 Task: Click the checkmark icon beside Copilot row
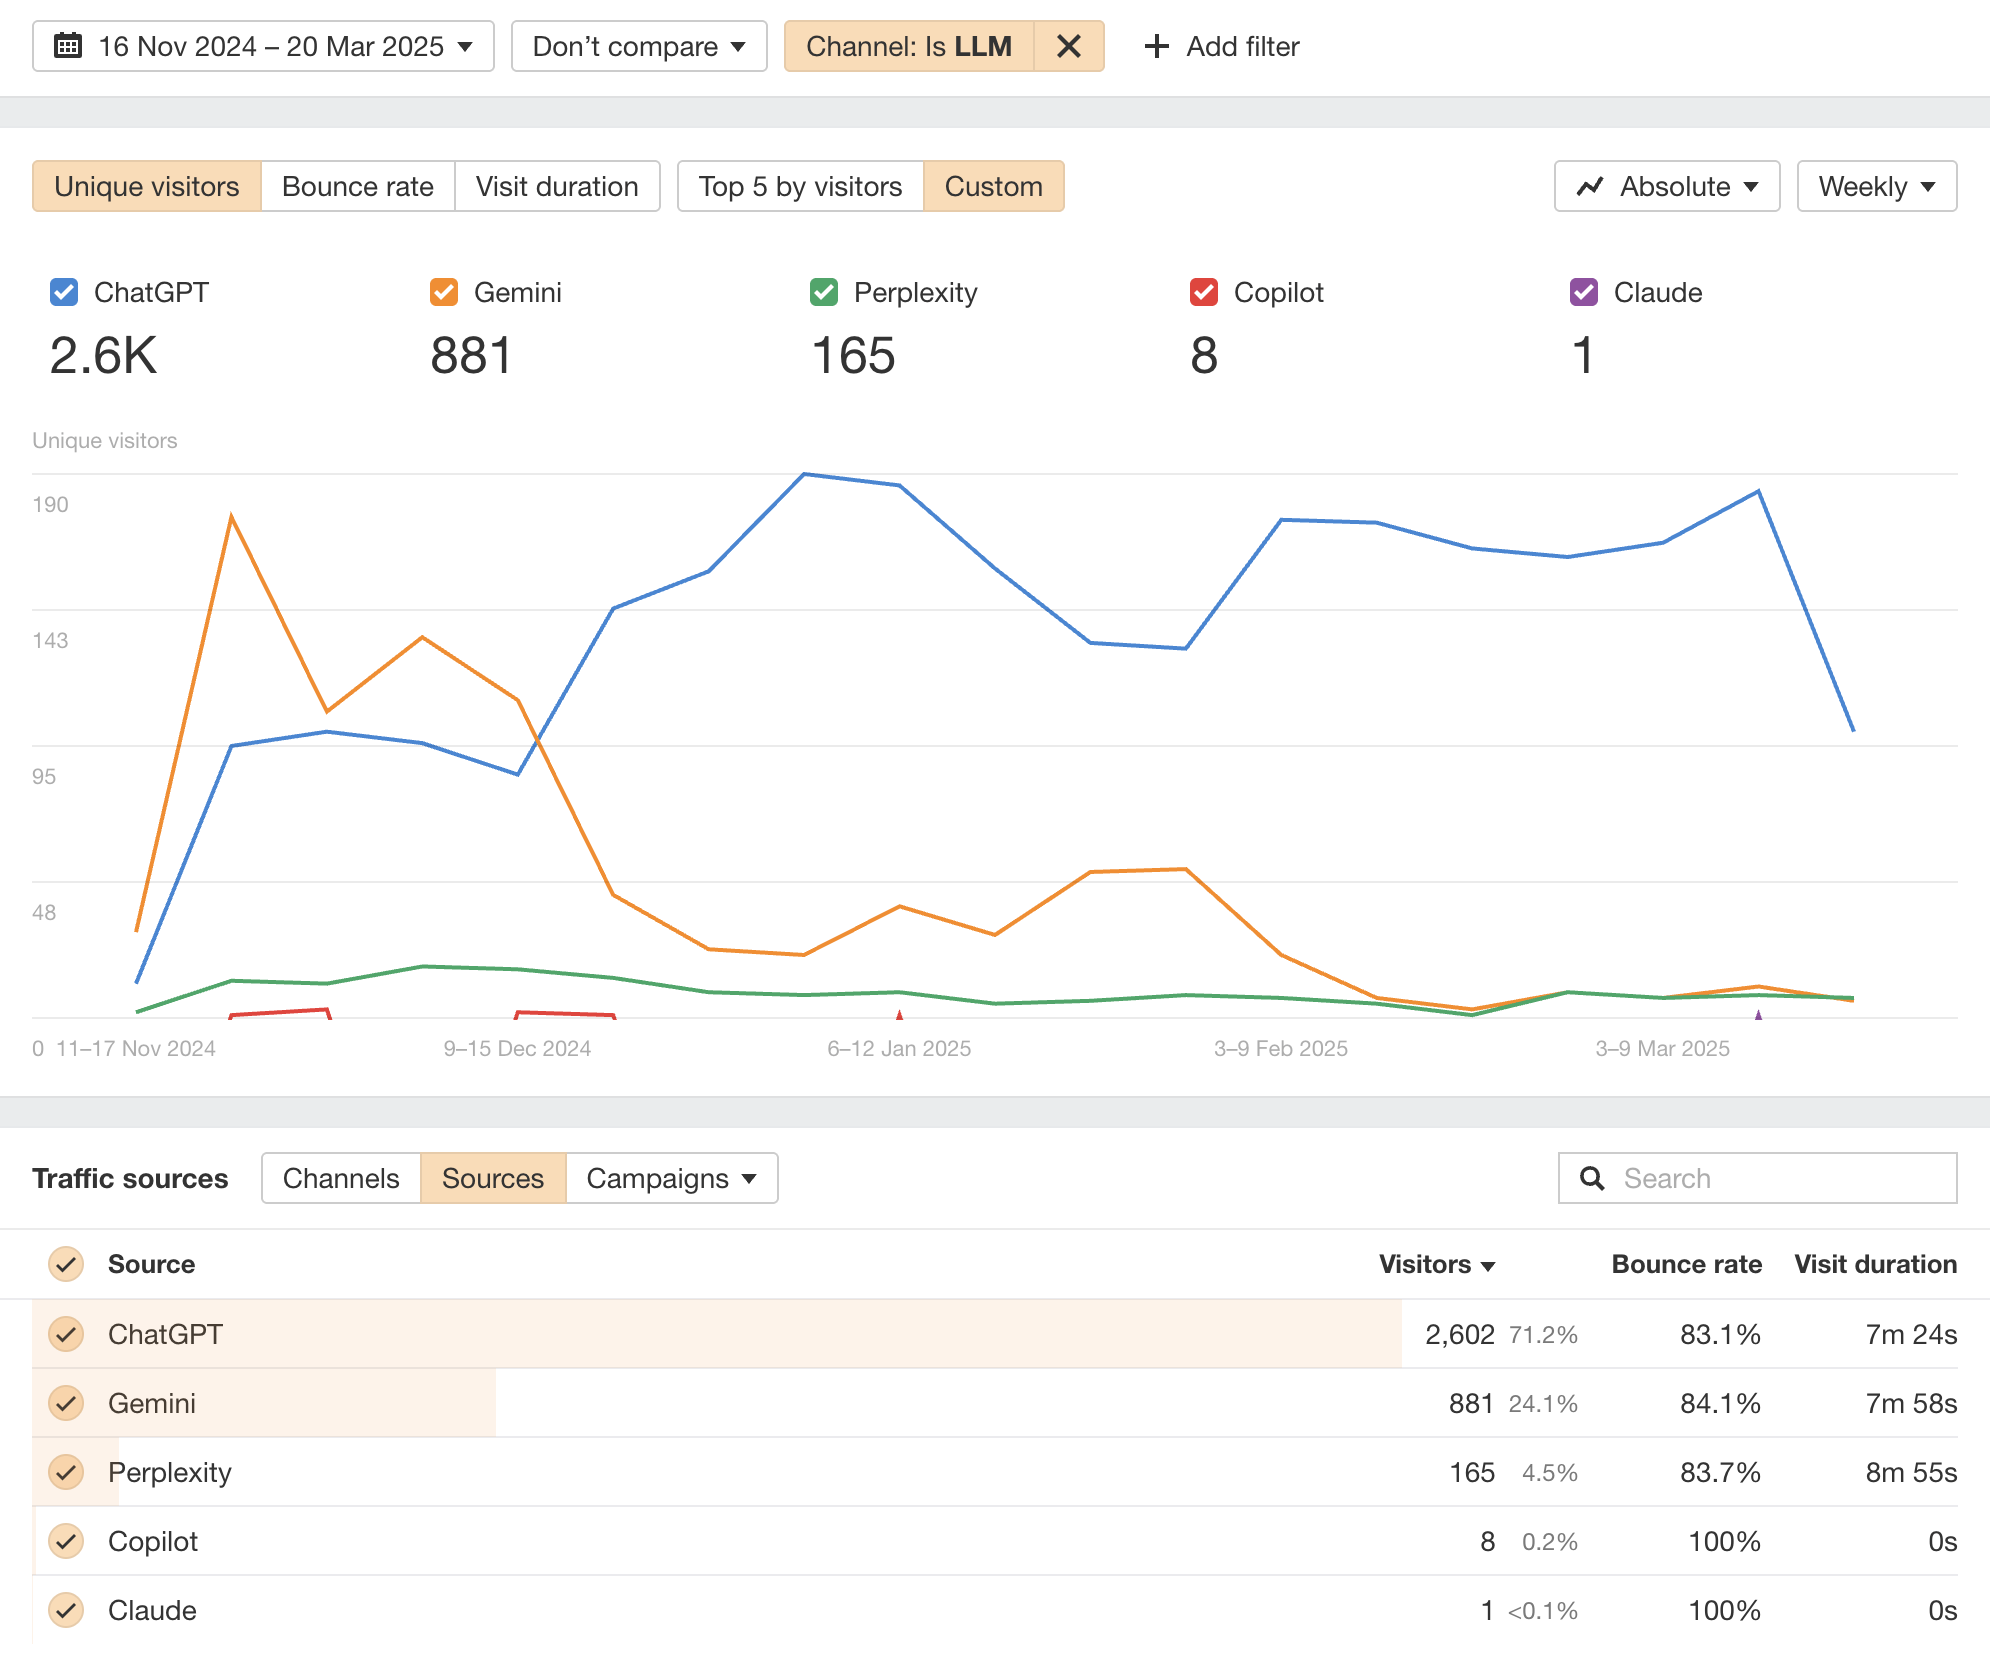pyautogui.click(x=66, y=1541)
